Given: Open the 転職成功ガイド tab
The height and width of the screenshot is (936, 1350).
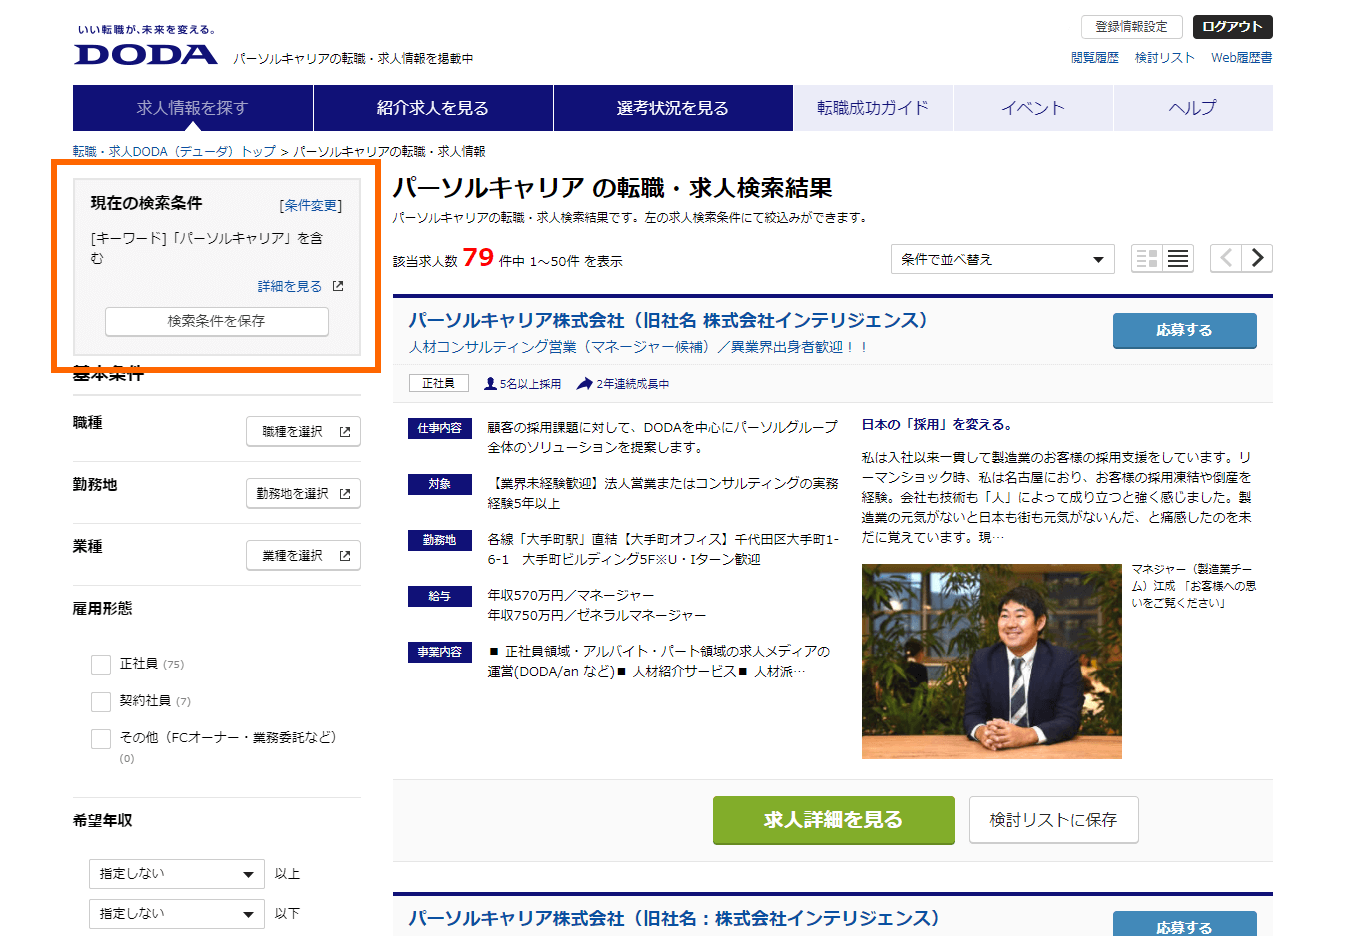Looking at the screenshot, I should click(873, 108).
